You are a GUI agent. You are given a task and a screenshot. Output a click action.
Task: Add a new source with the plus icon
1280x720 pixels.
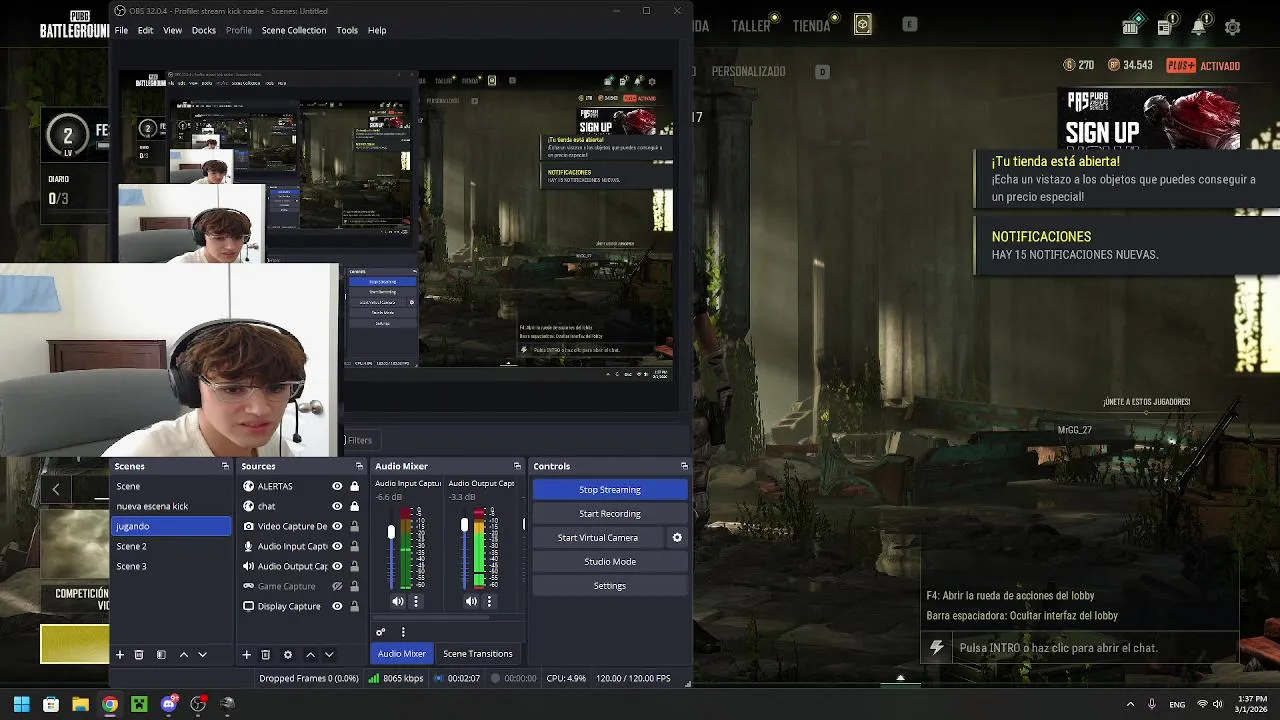point(246,654)
